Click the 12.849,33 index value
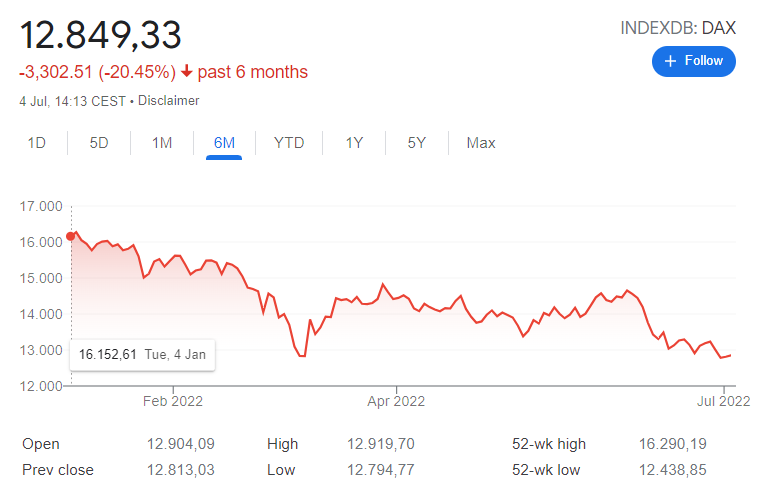This screenshot has height=494, width=780. point(101,34)
